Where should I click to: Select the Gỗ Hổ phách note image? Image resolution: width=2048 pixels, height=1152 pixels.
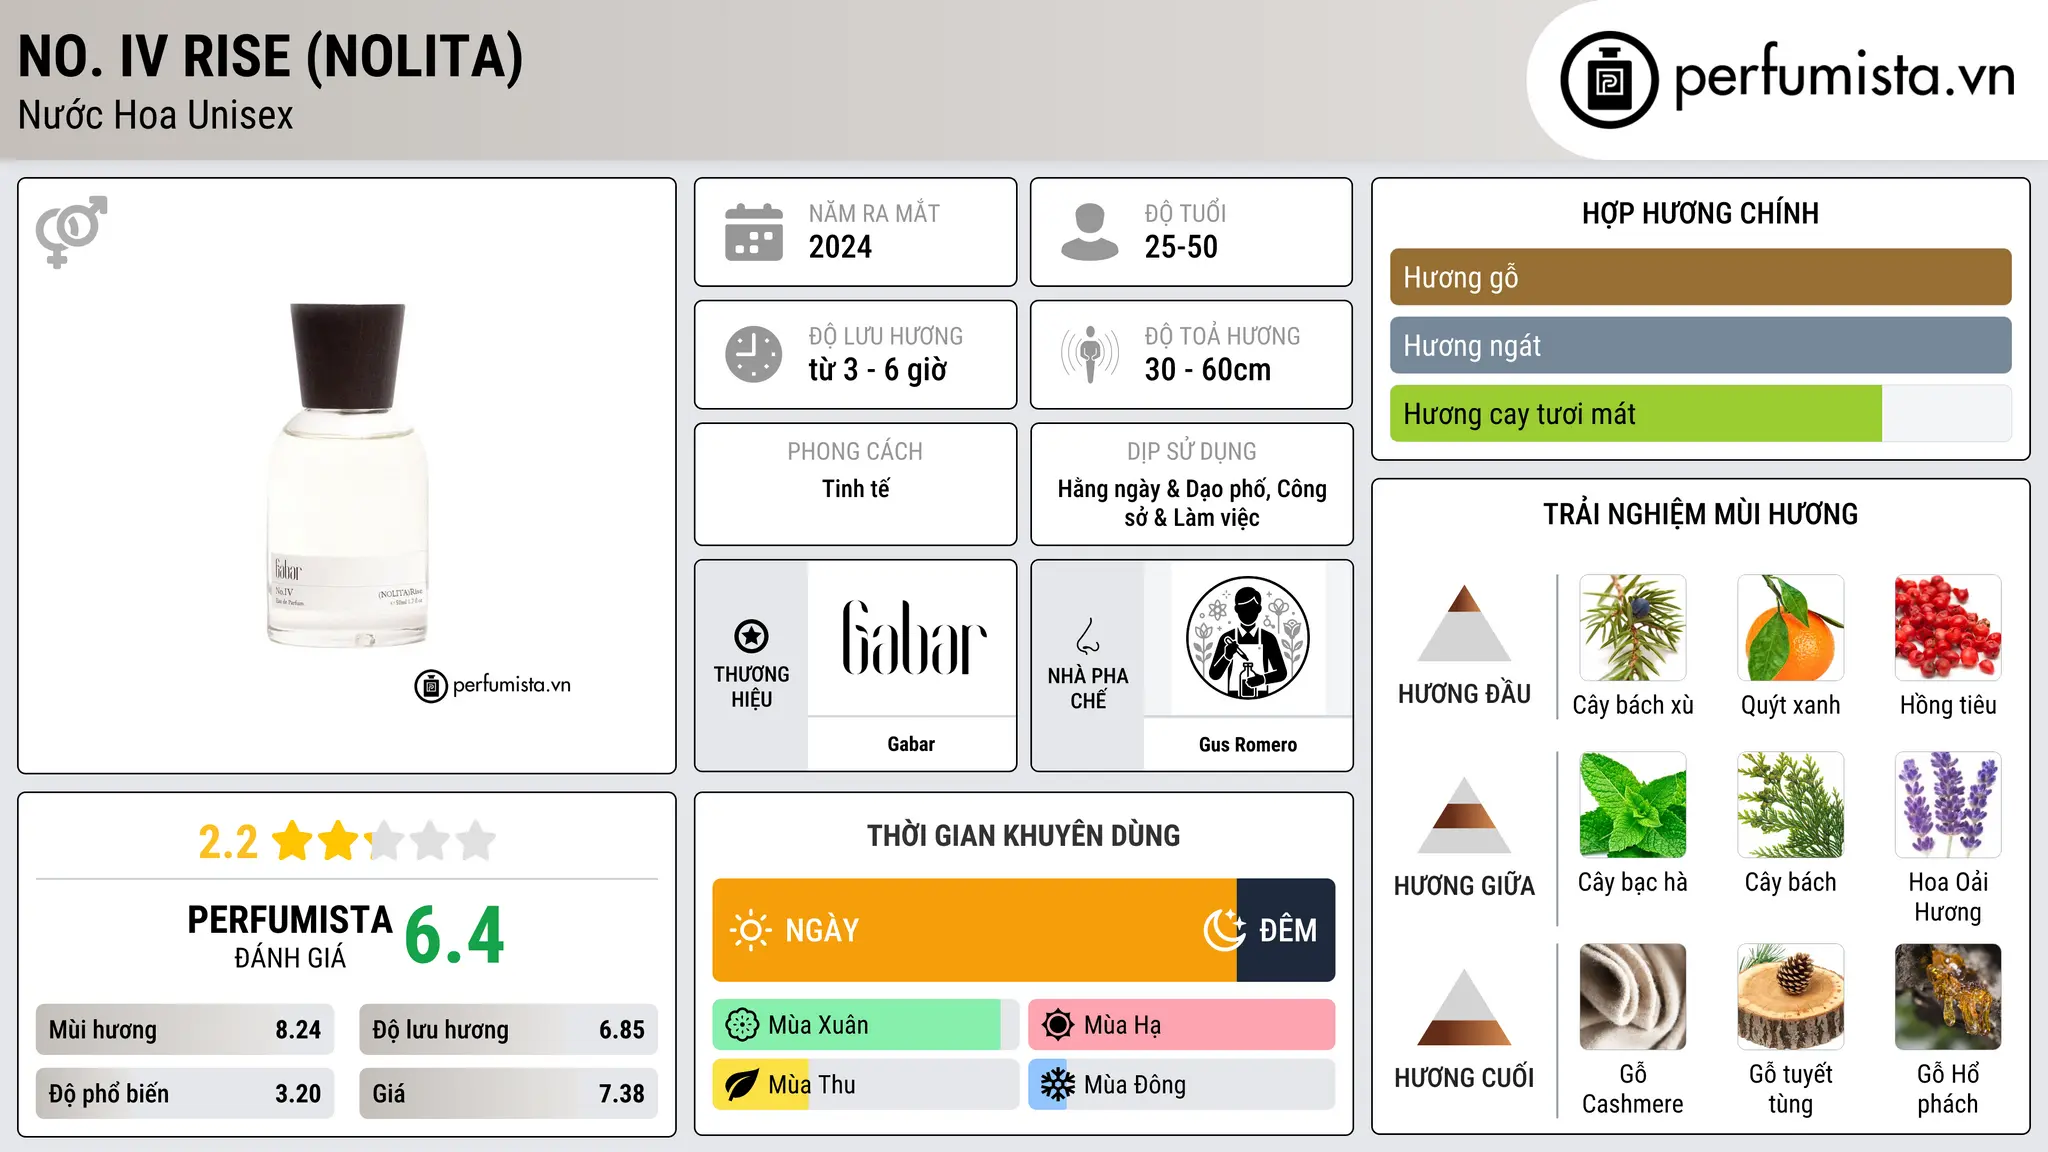click(1948, 997)
